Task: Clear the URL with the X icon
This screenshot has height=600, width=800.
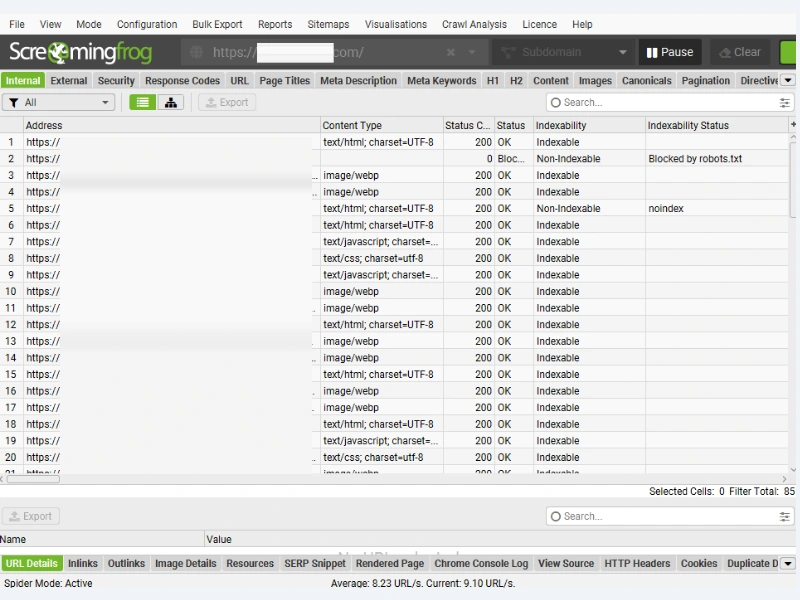Action: click(451, 52)
